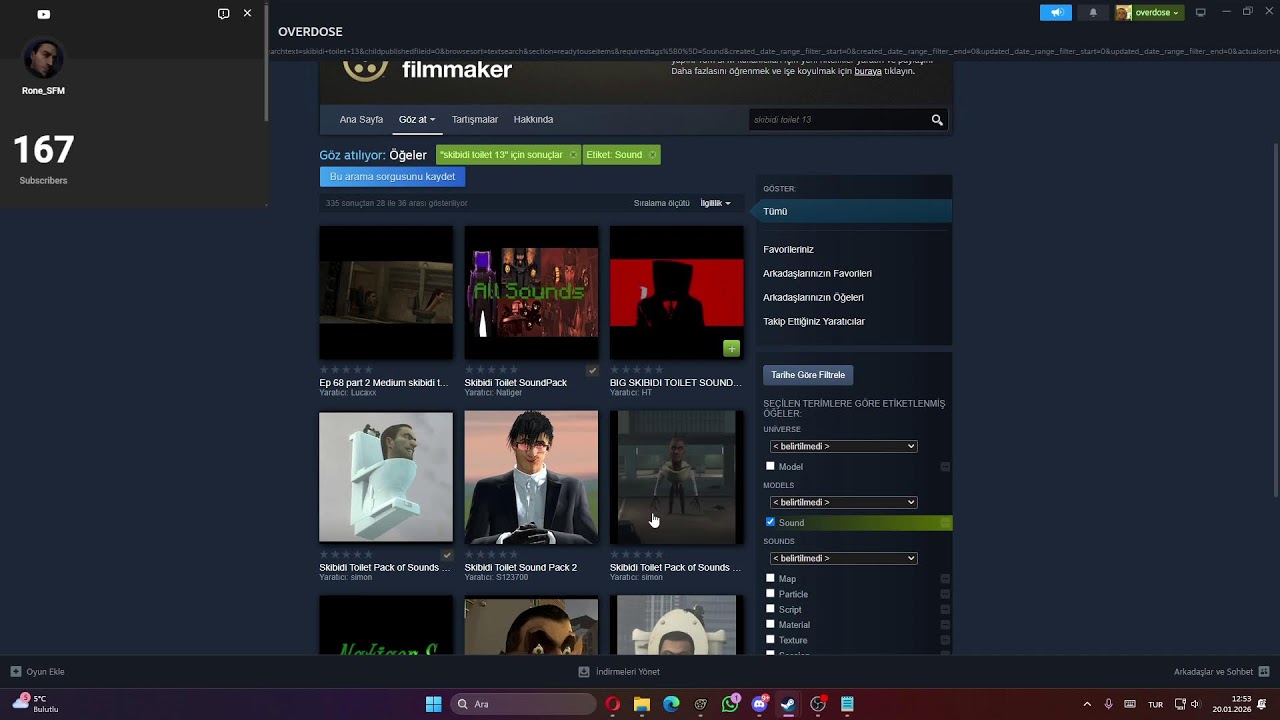Click the 'buraya' link
The height and width of the screenshot is (720, 1280).
pyautogui.click(x=868, y=71)
